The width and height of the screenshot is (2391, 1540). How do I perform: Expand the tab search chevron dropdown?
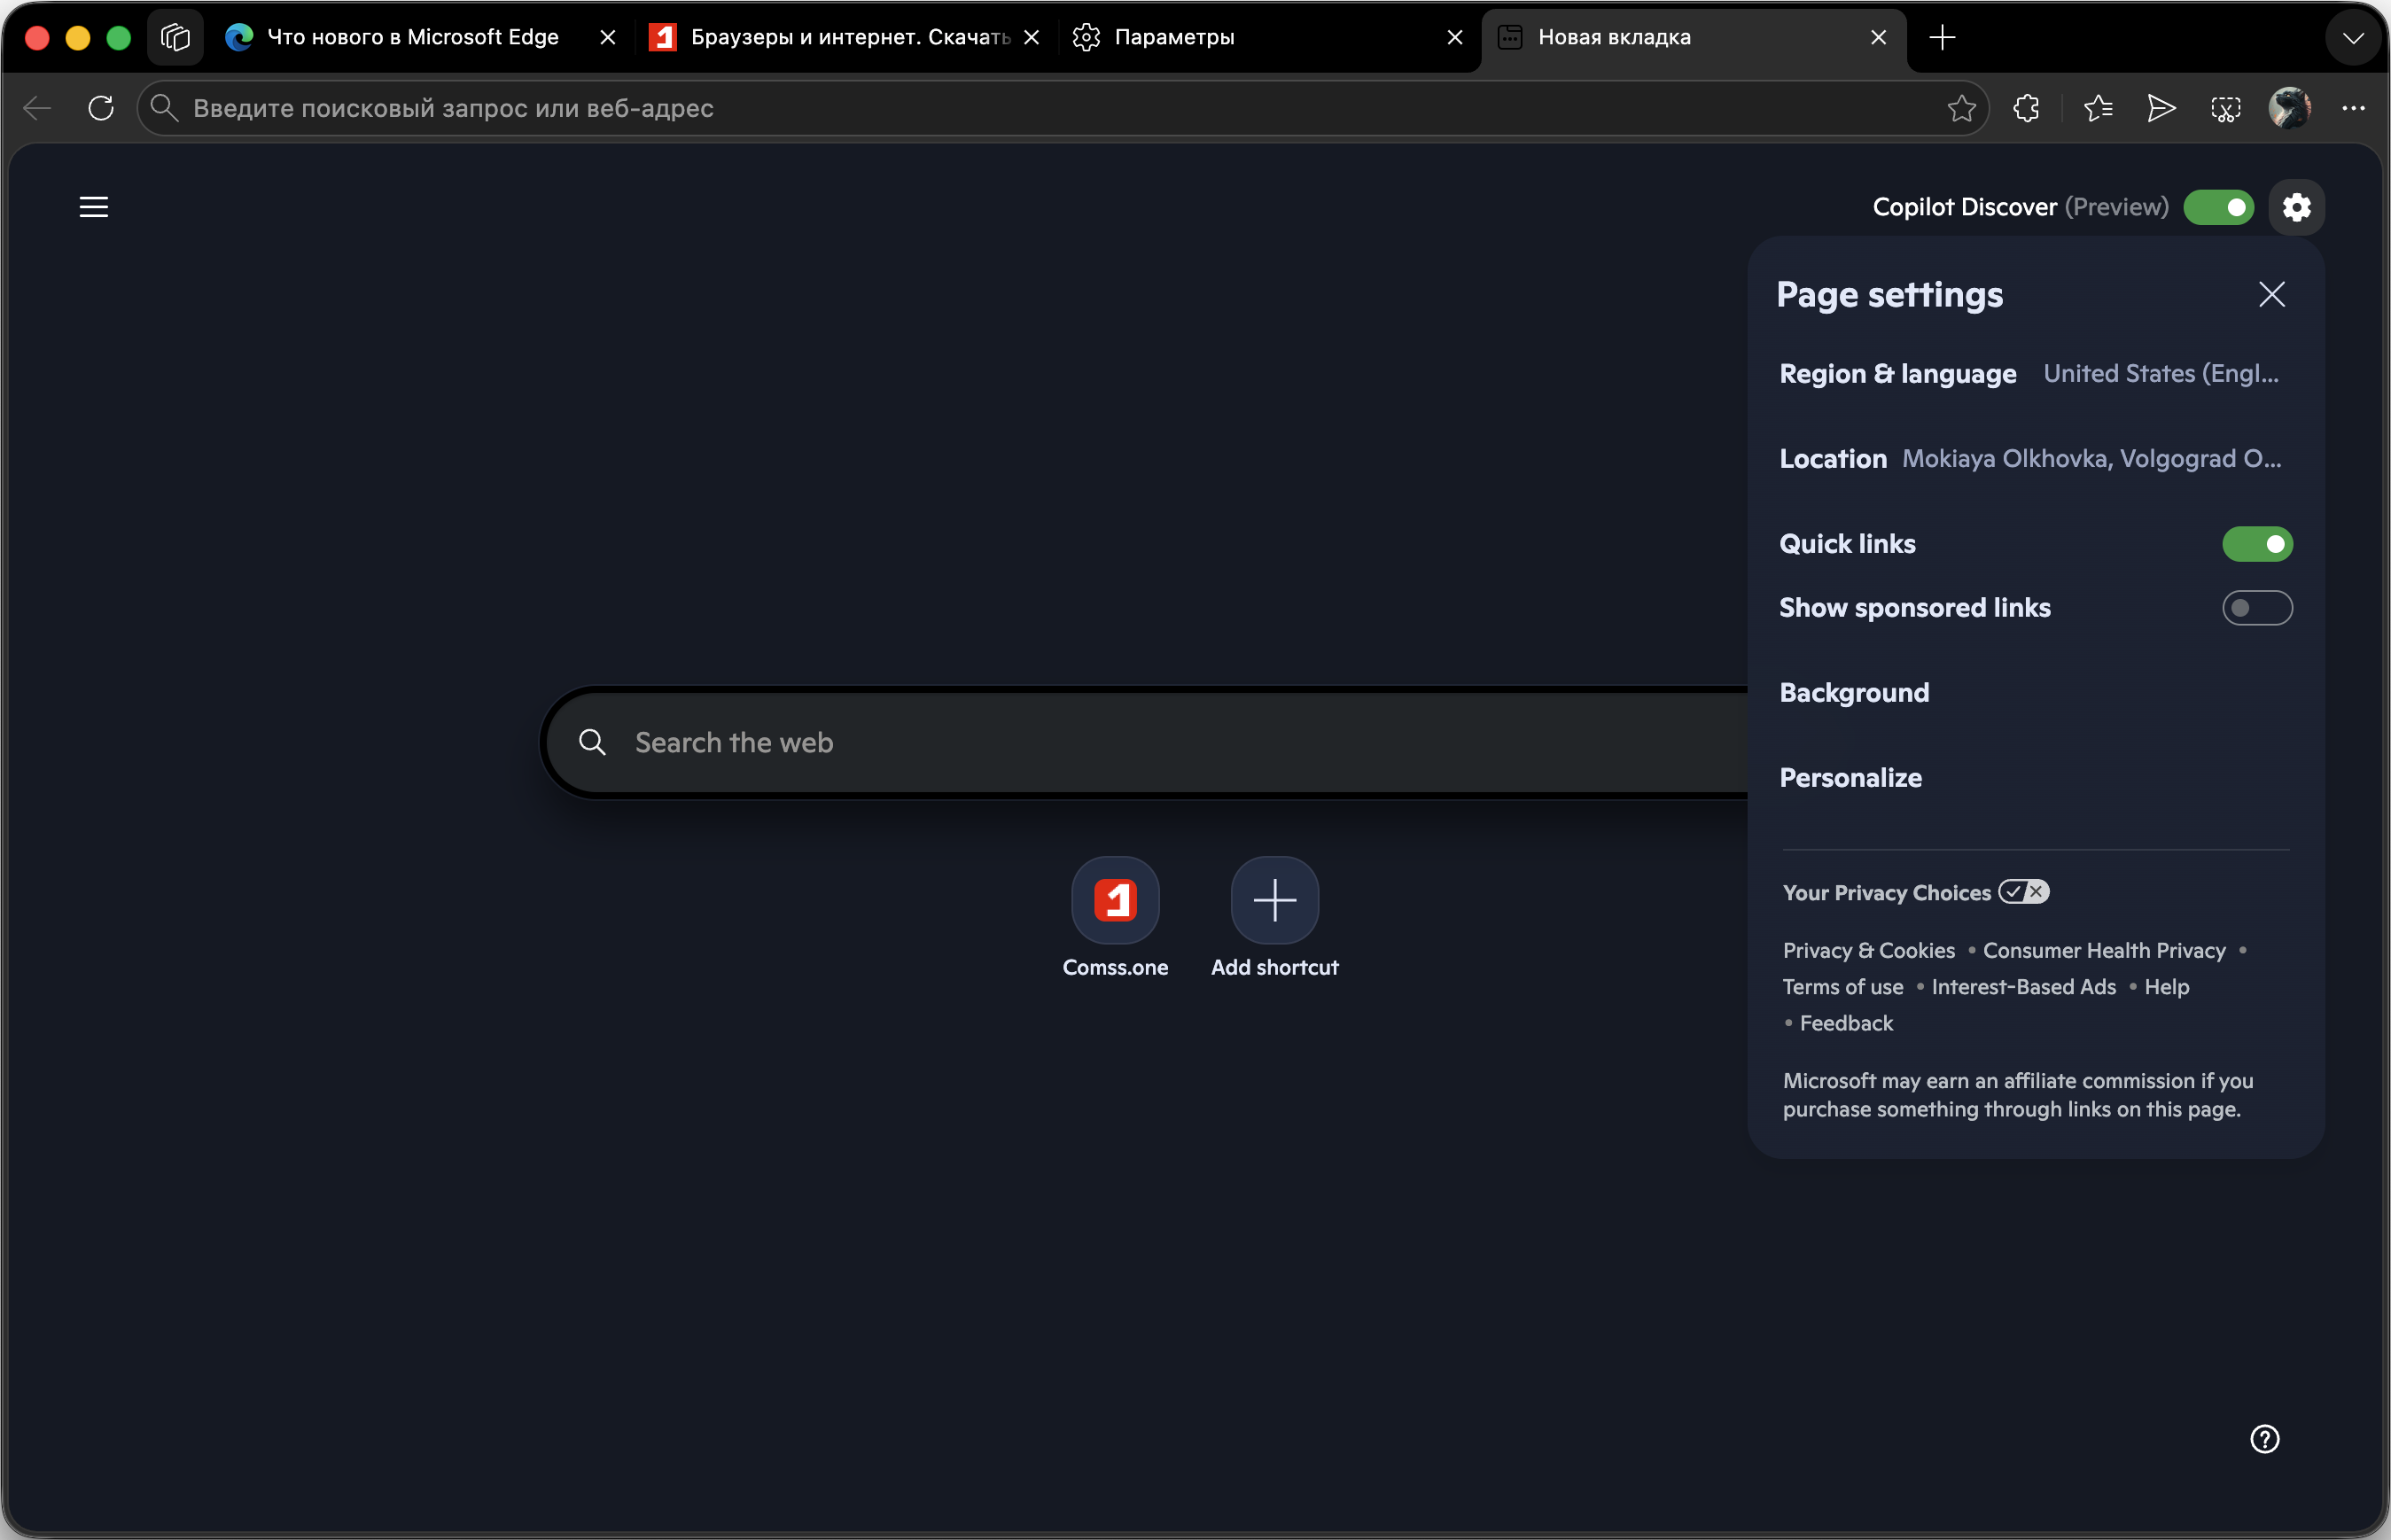coord(2353,38)
